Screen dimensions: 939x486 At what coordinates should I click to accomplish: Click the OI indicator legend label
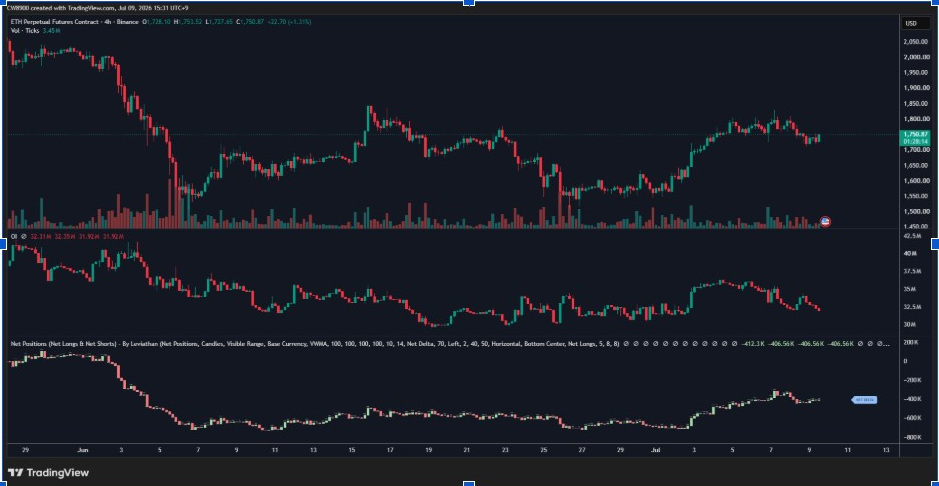14,237
